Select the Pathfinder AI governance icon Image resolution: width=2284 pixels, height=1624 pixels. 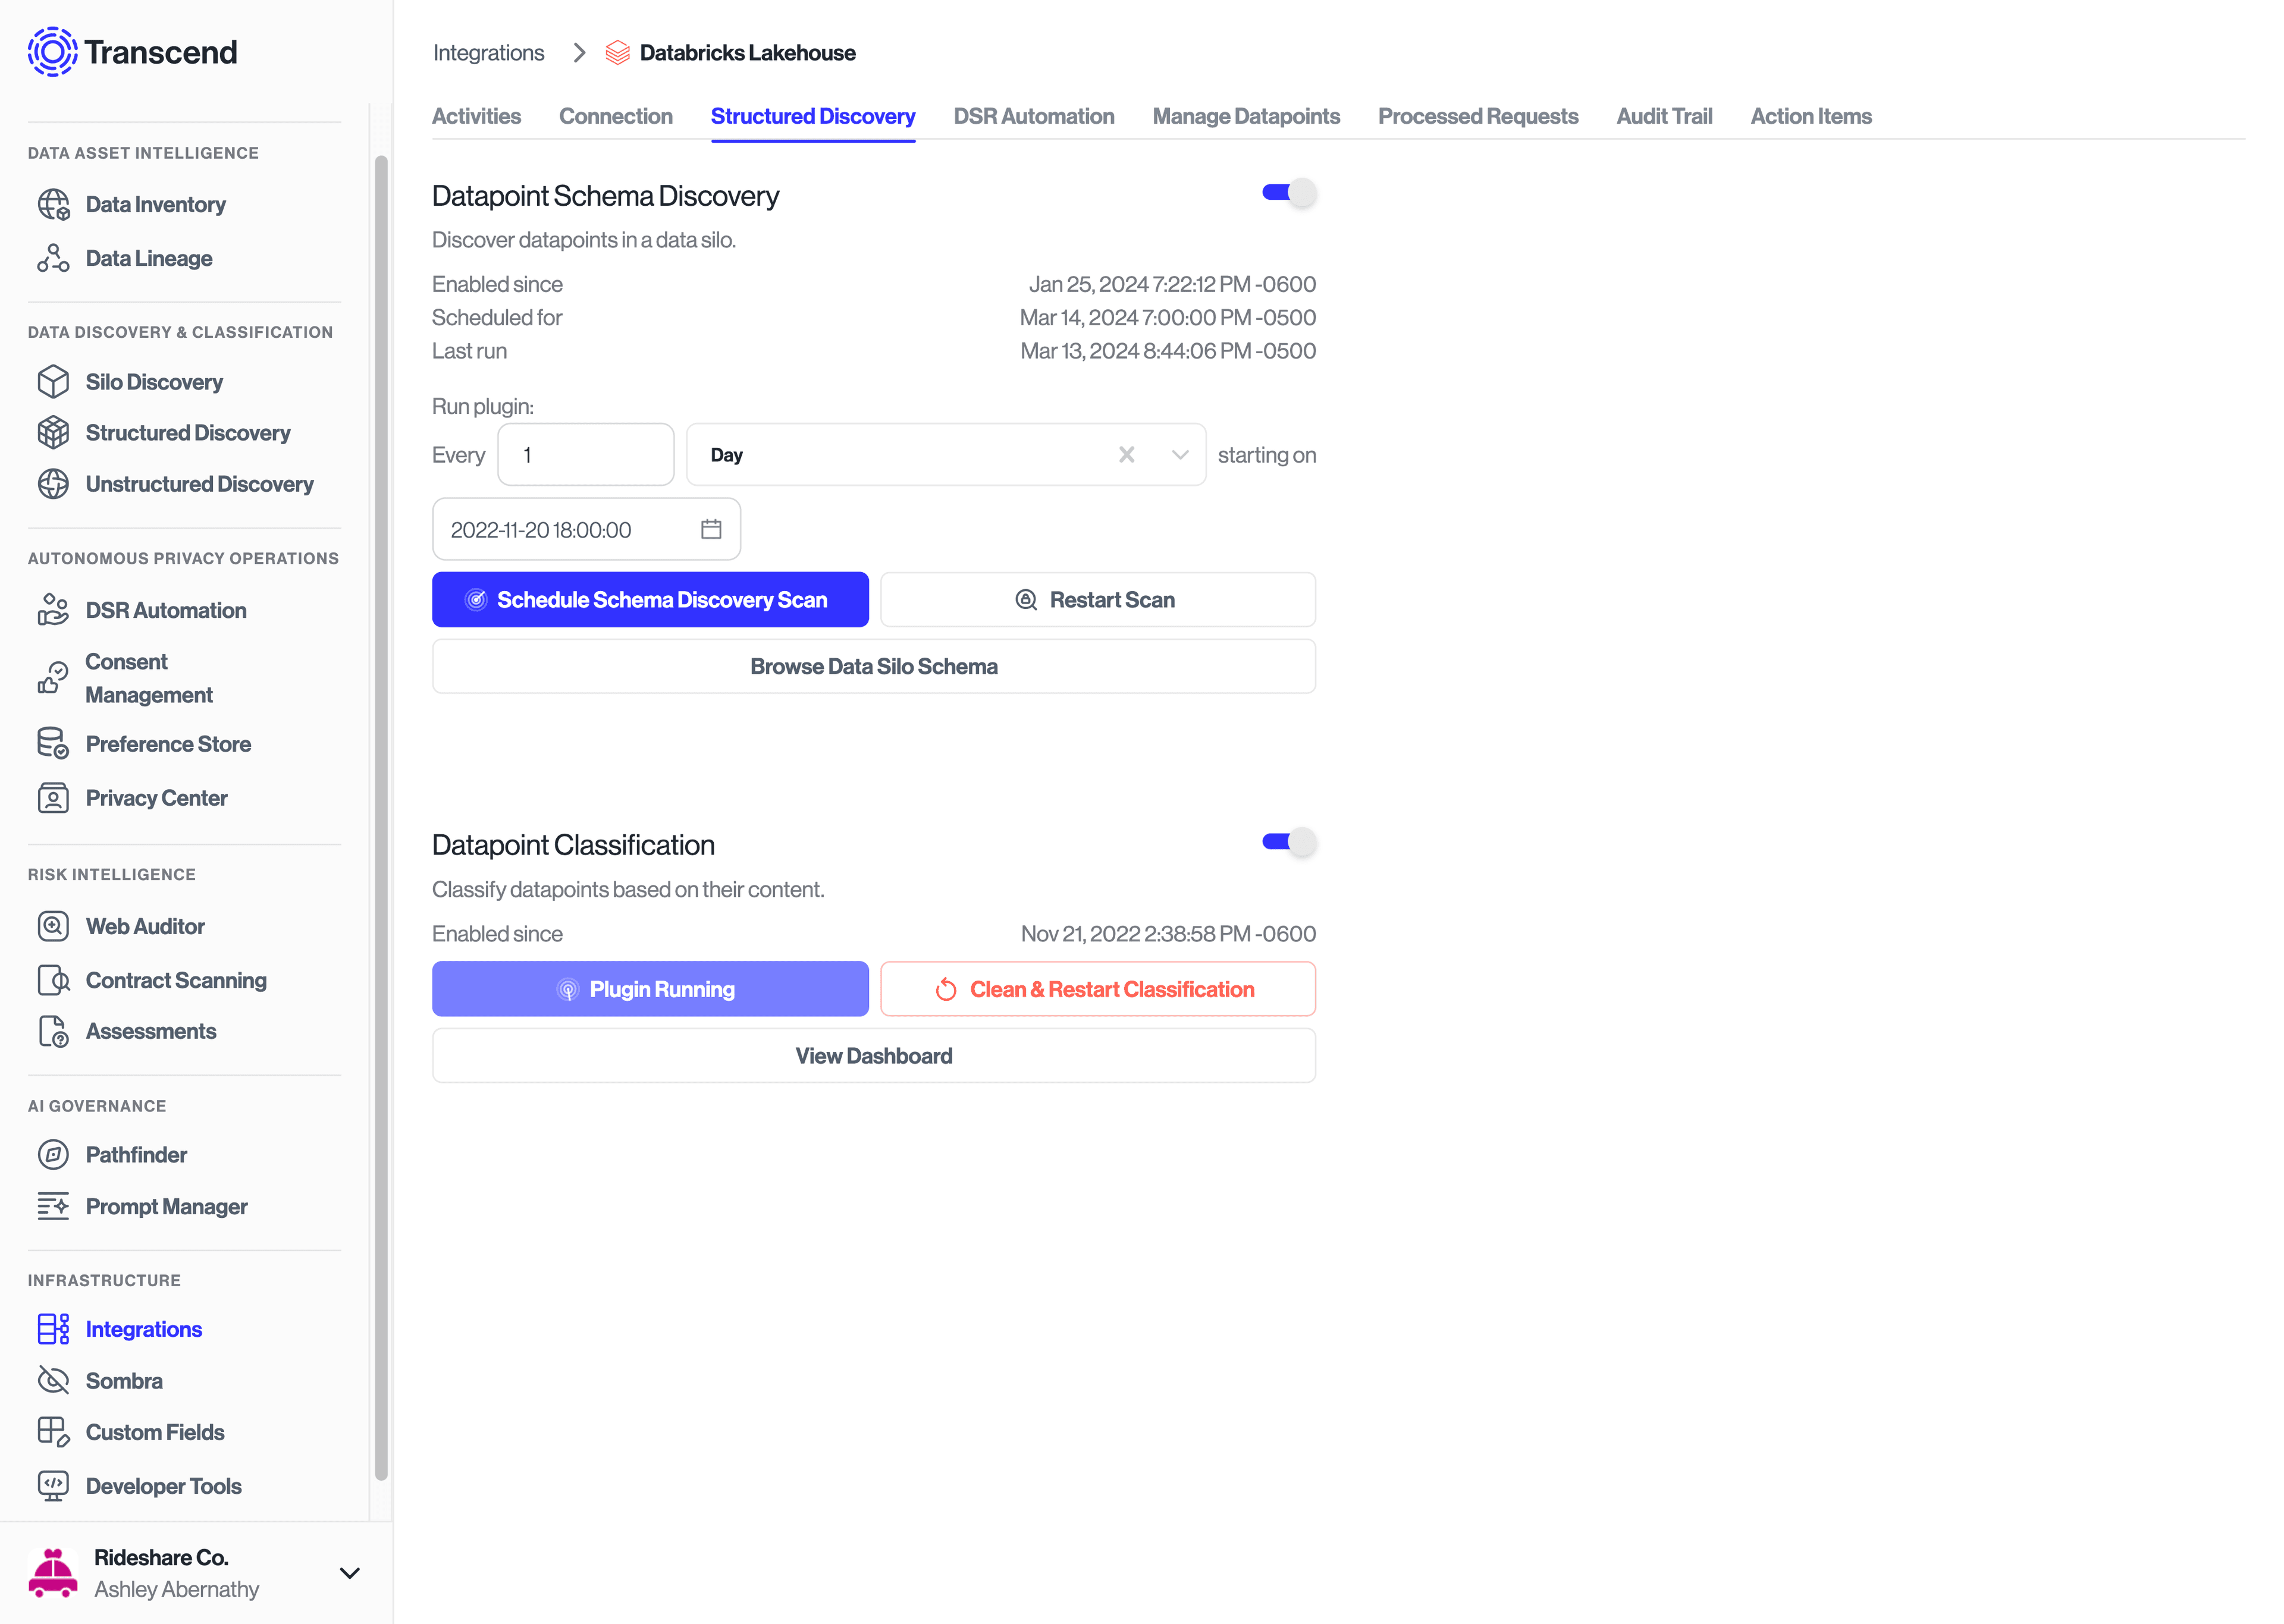(x=53, y=1154)
